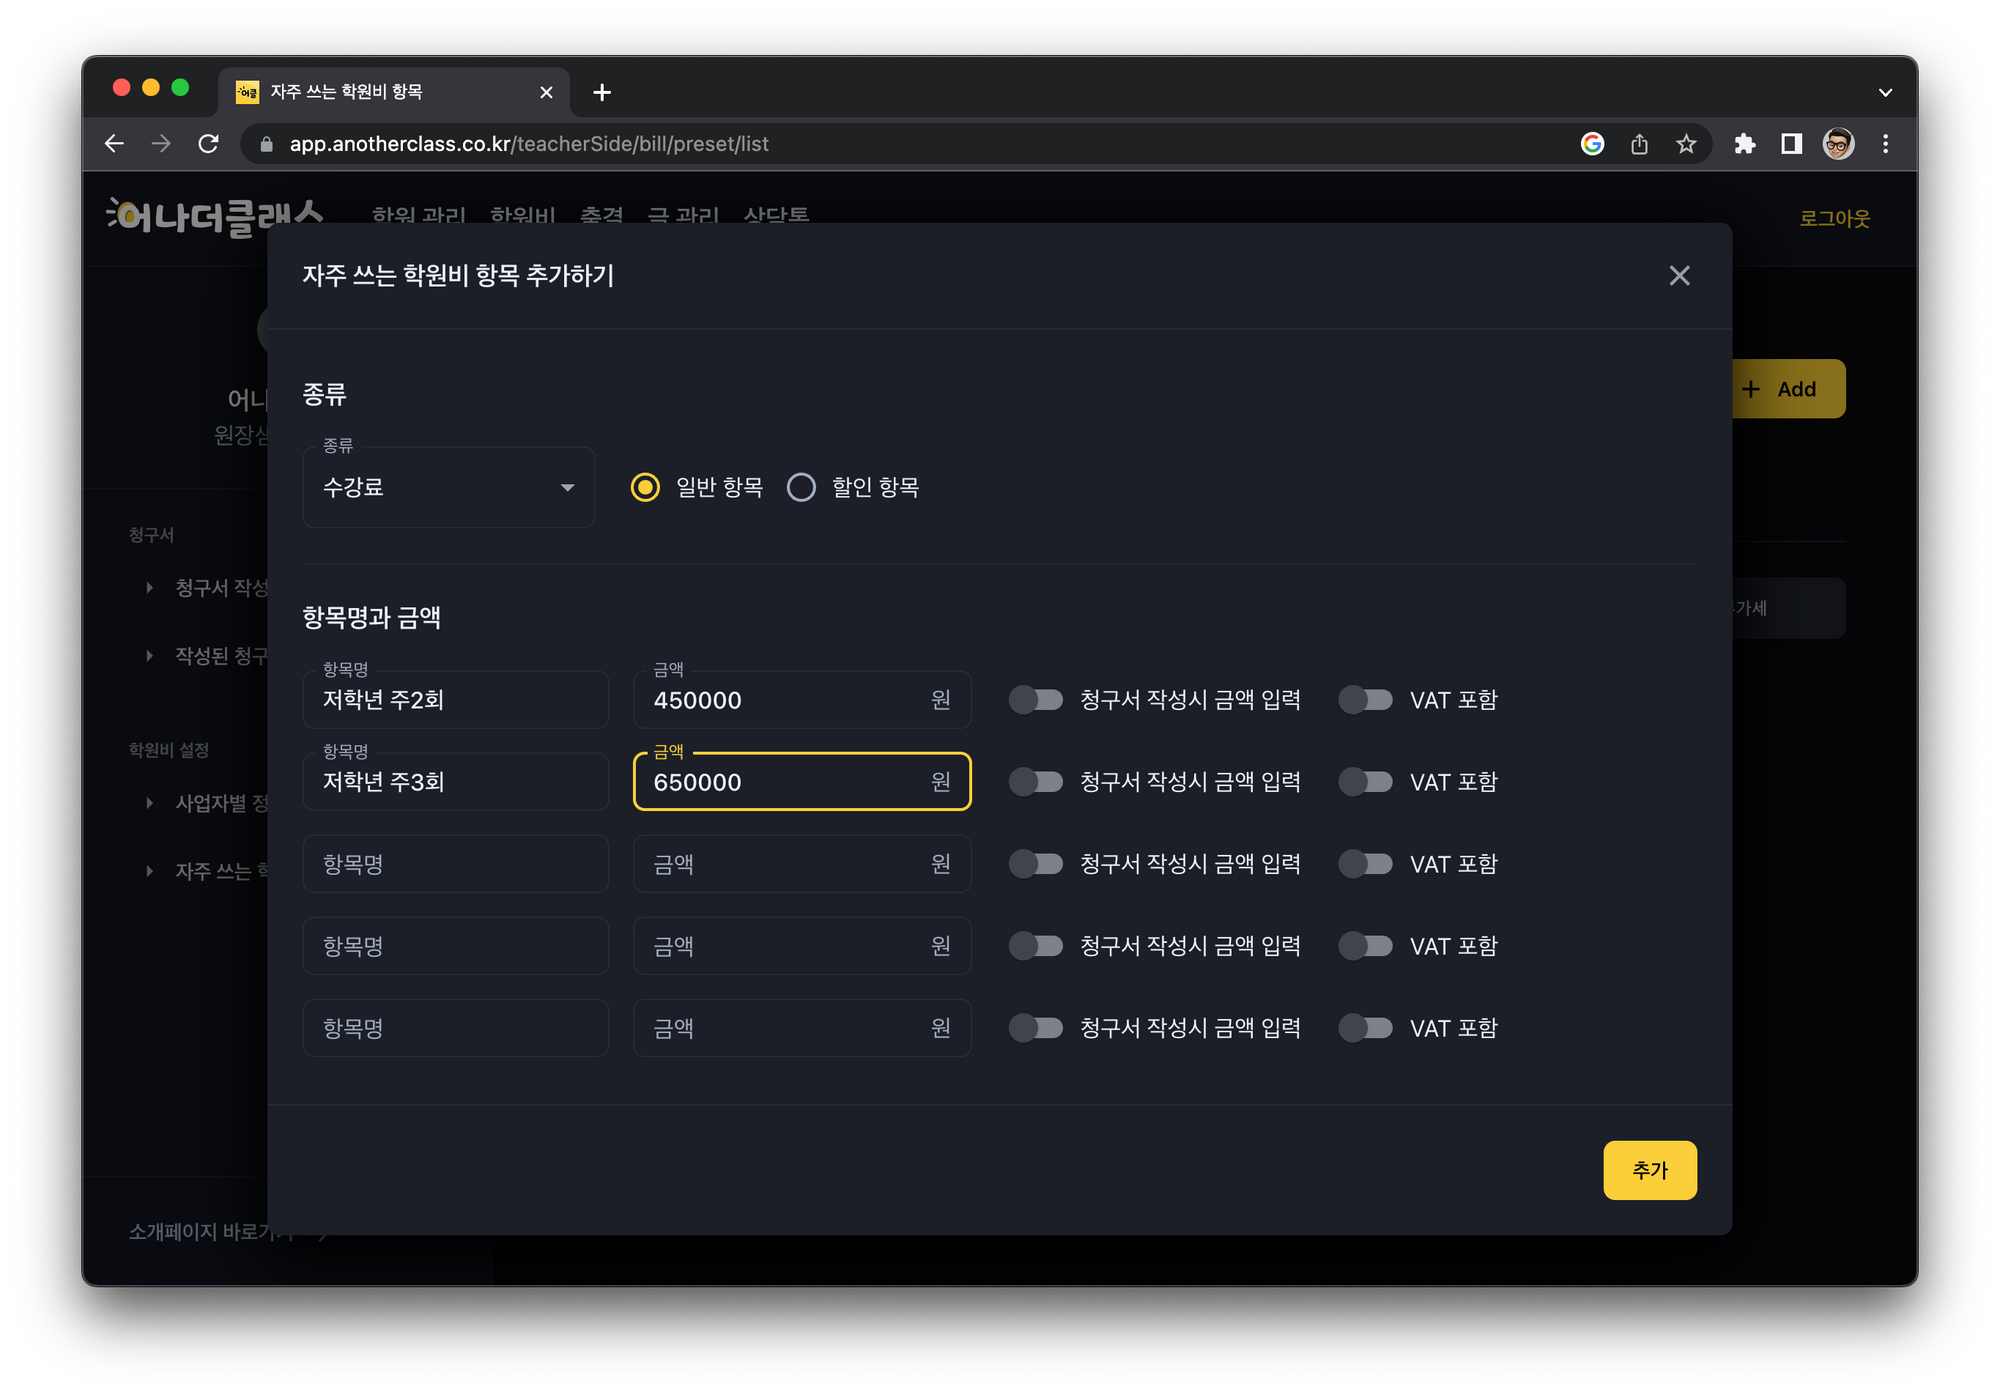Select the 할인 항목 radio button
This screenshot has width=2000, height=1395.
801,487
